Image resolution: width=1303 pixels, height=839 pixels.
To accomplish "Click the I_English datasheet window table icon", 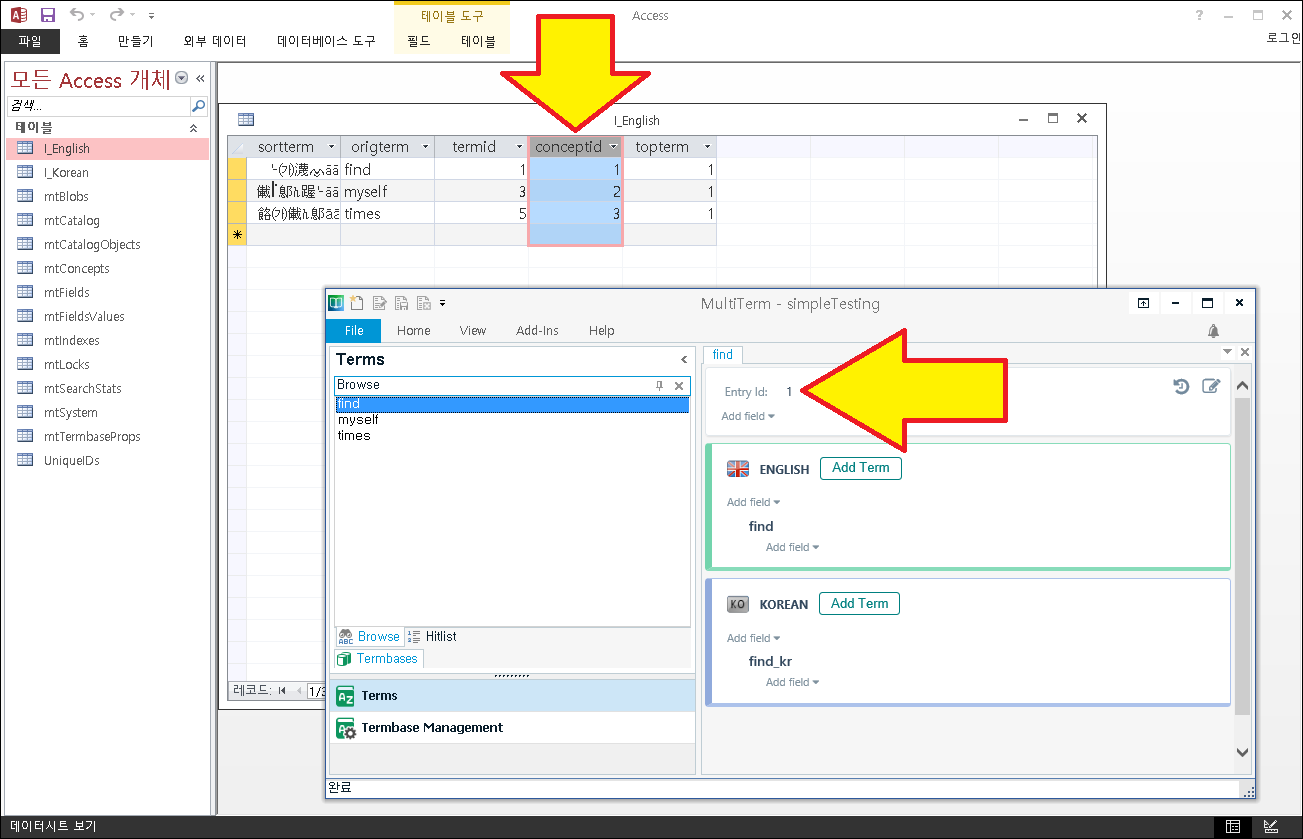I will click(246, 119).
